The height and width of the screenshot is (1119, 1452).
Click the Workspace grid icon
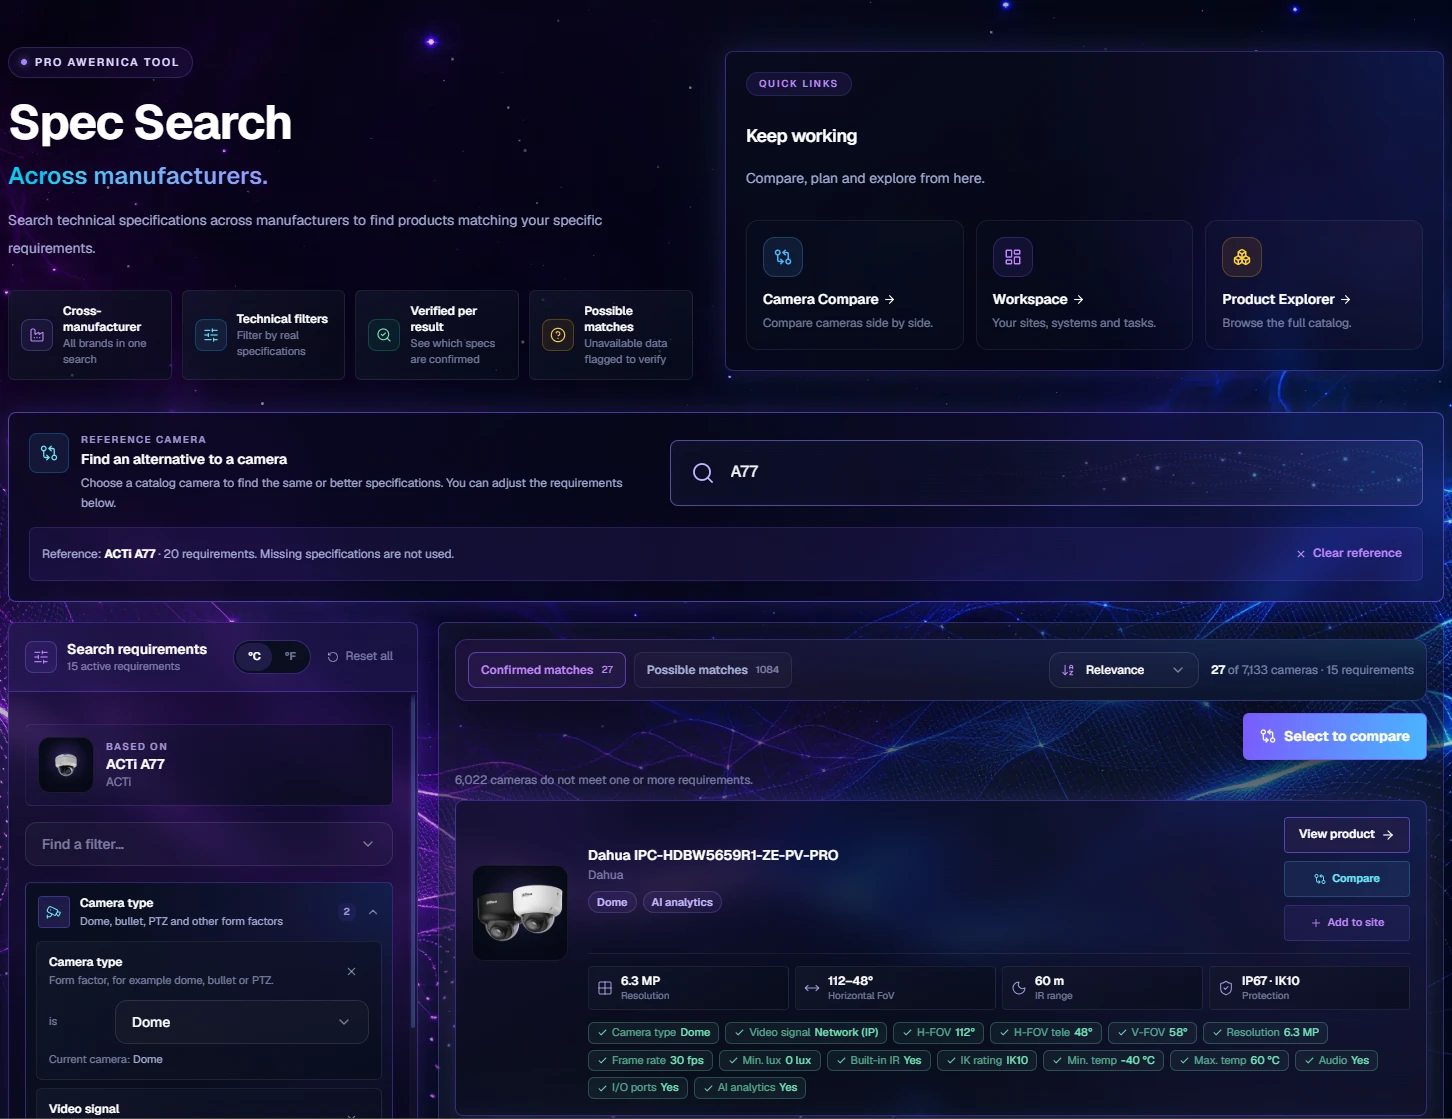pos(1012,257)
